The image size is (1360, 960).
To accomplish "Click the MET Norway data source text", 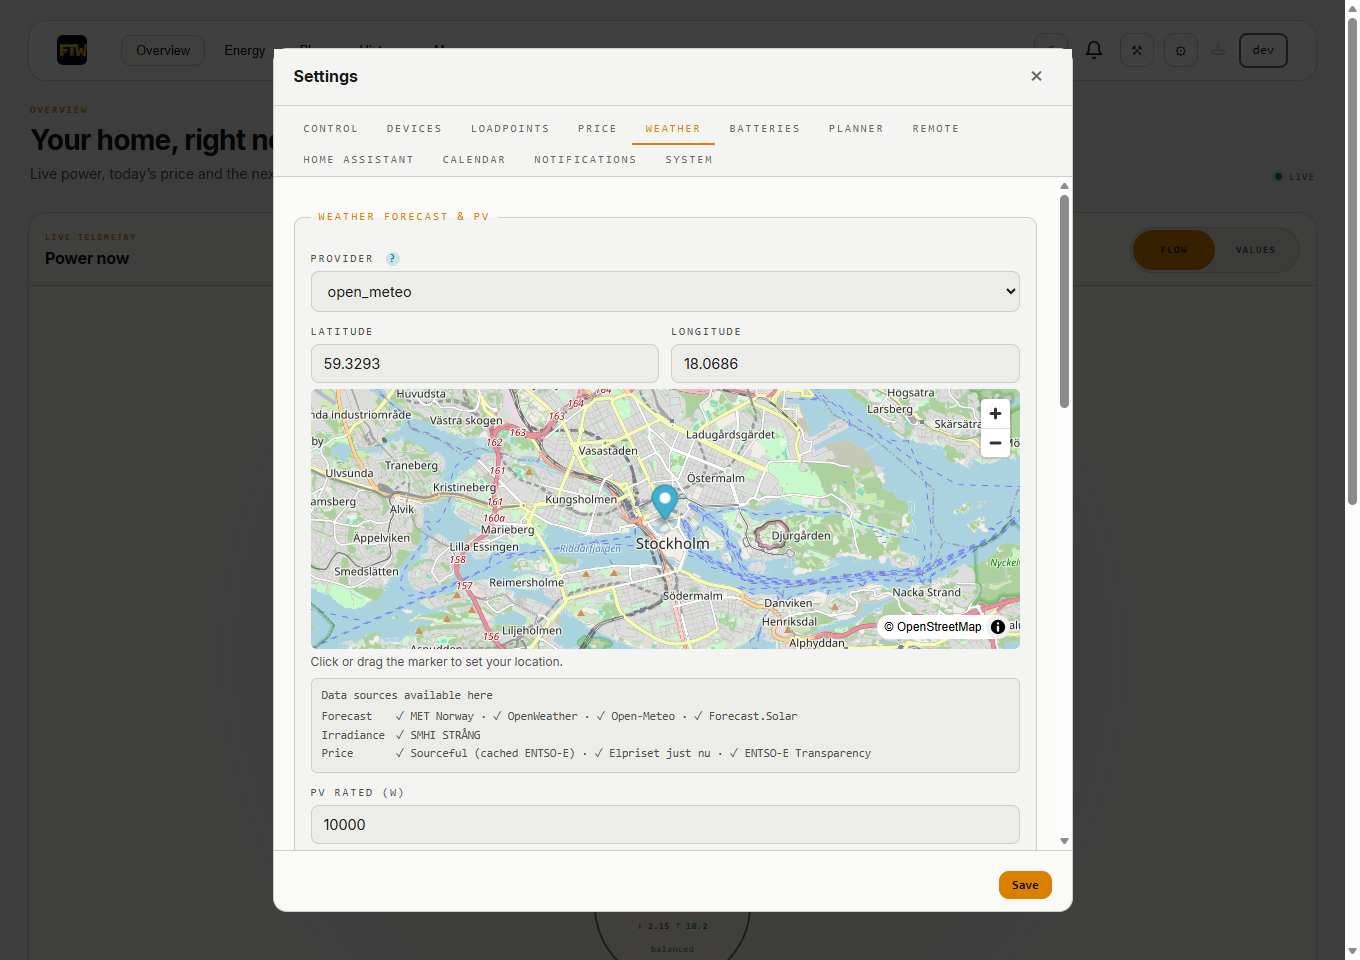I will click(x=441, y=717).
